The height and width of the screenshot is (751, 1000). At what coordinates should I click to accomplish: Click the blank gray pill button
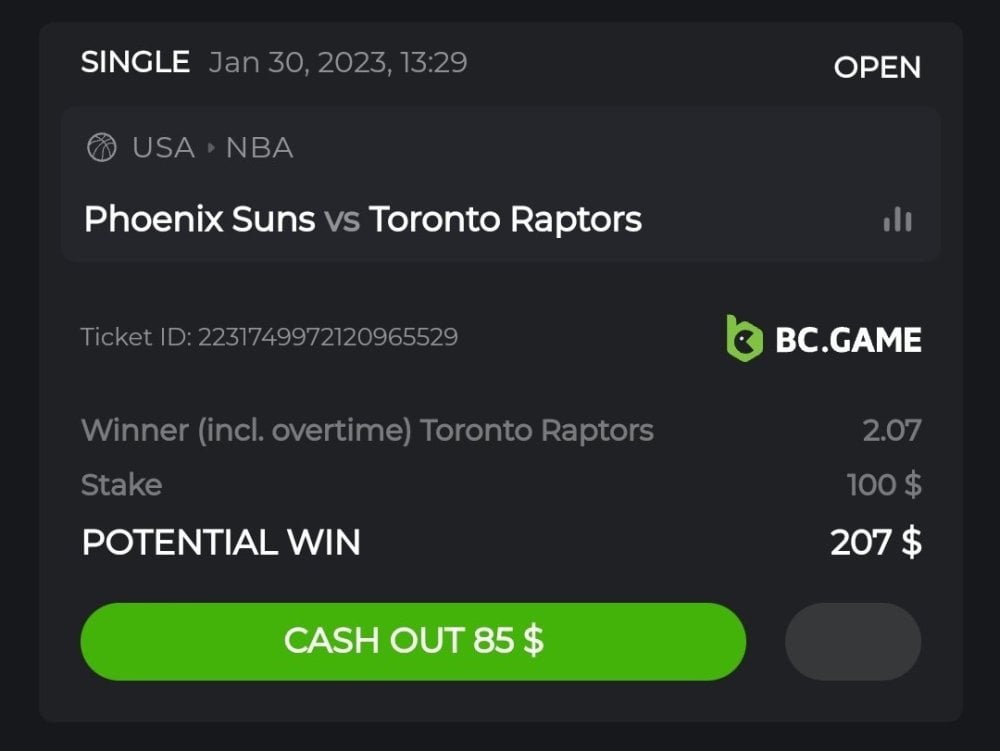coord(852,641)
